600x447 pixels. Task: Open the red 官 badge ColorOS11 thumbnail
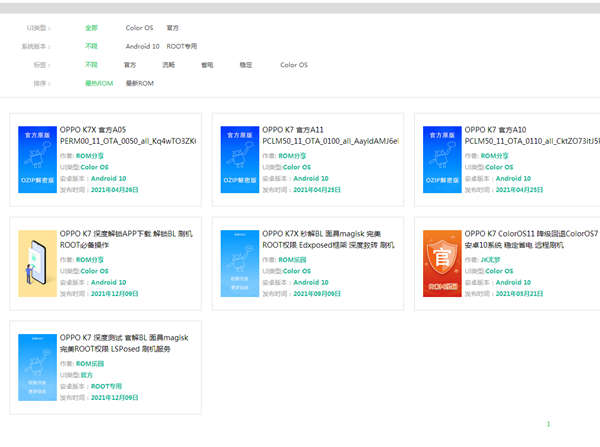pos(441,262)
